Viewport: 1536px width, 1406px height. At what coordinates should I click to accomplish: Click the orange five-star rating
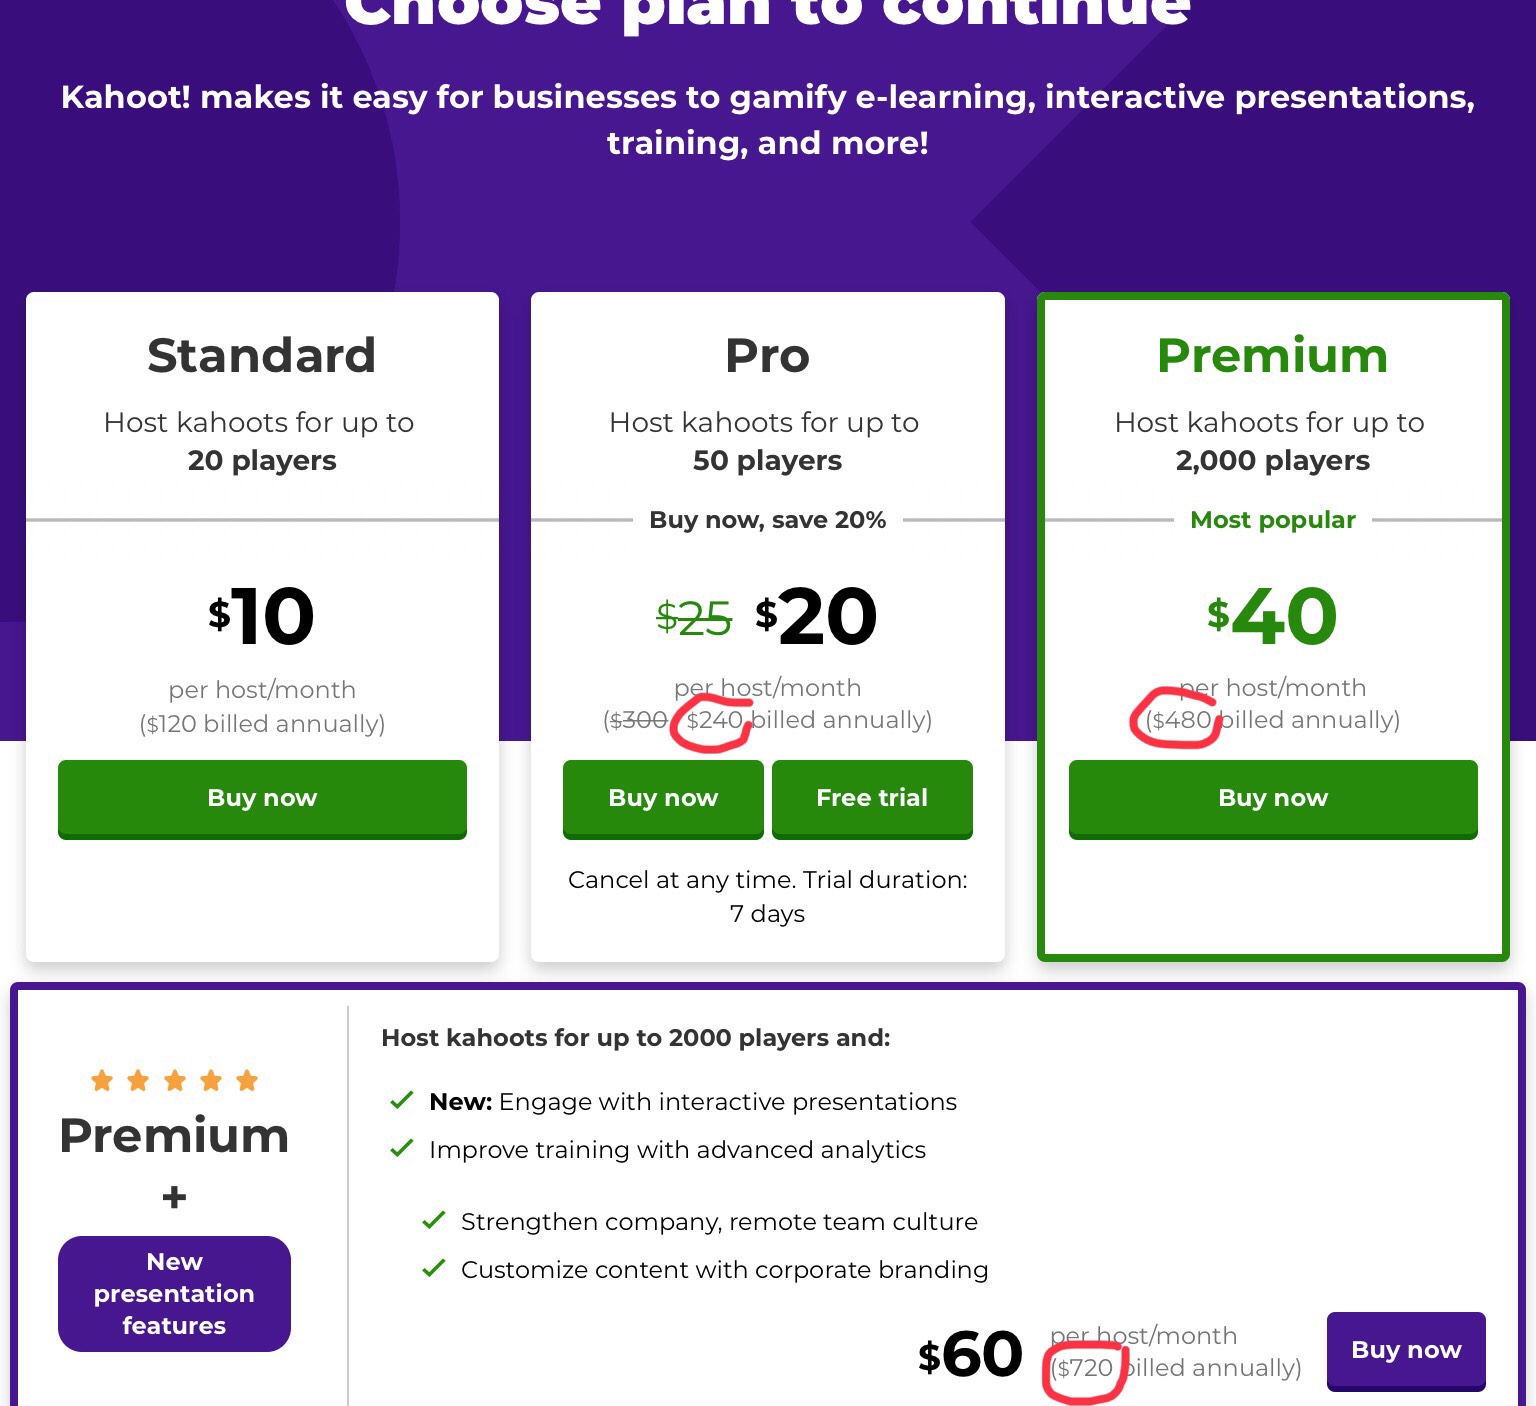point(174,1080)
